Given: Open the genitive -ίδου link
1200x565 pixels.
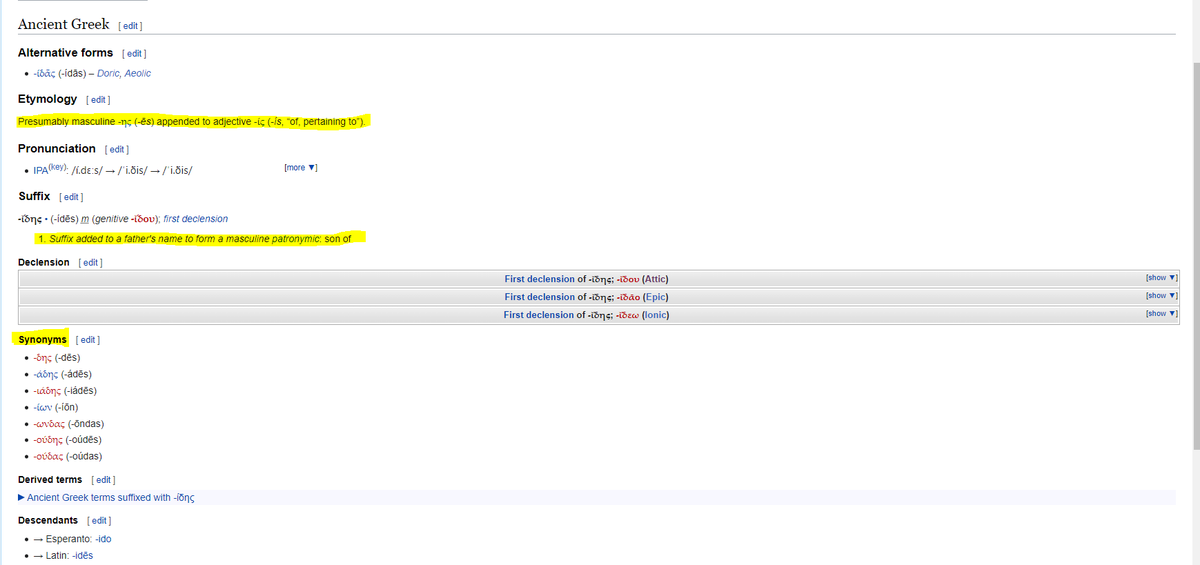Looking at the screenshot, I should pos(141,218).
